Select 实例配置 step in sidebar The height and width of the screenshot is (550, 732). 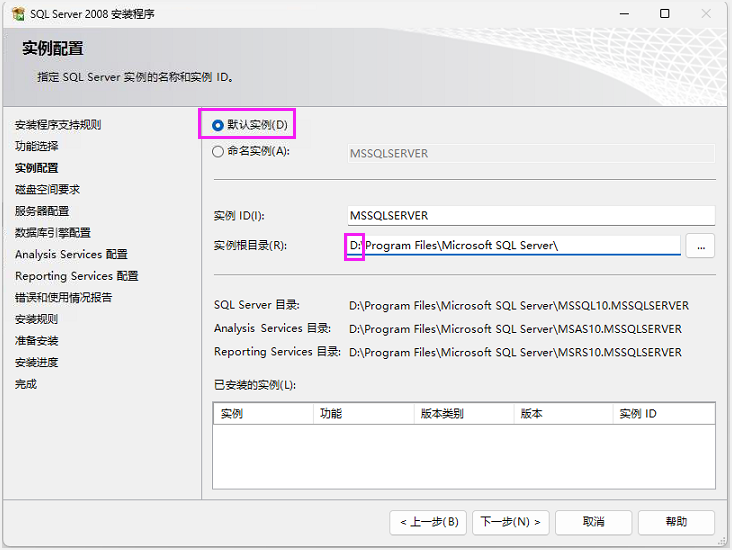pos(36,168)
